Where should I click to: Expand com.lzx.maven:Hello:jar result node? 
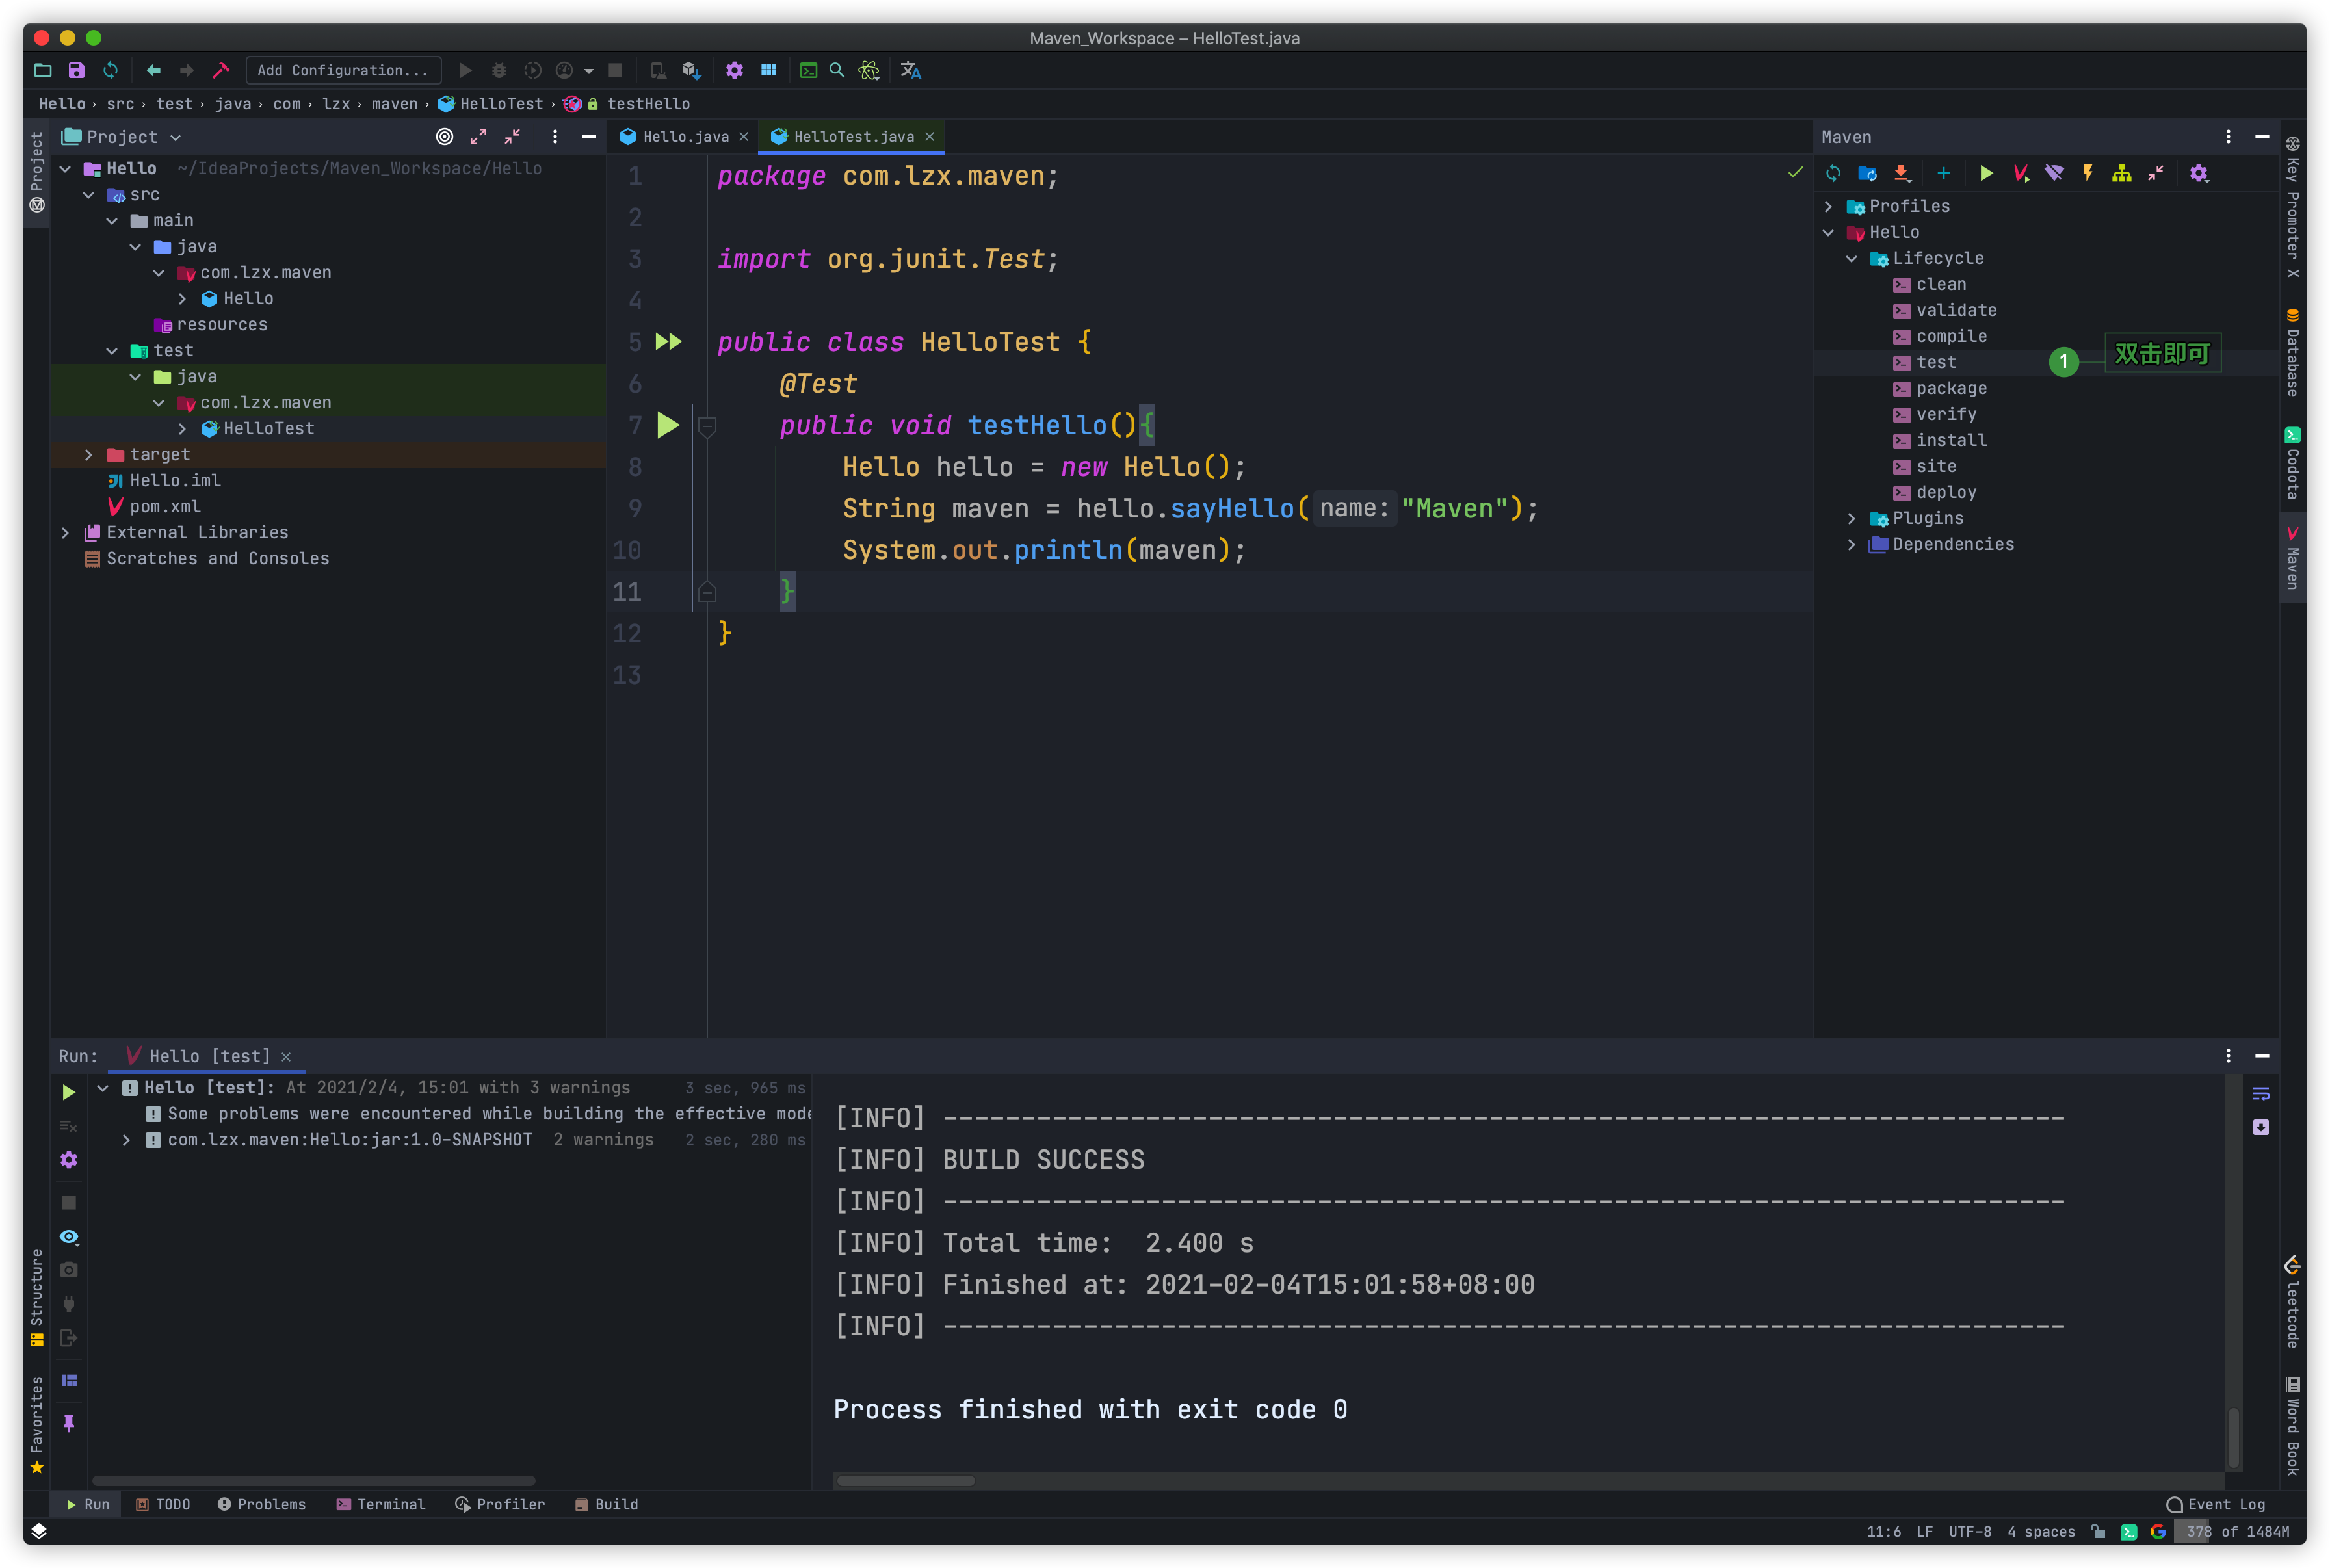(x=126, y=1140)
